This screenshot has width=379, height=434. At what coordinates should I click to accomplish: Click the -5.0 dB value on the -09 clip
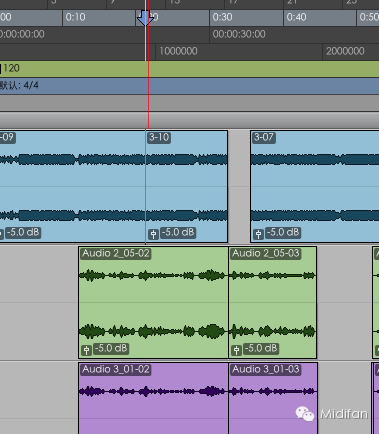[23, 232]
